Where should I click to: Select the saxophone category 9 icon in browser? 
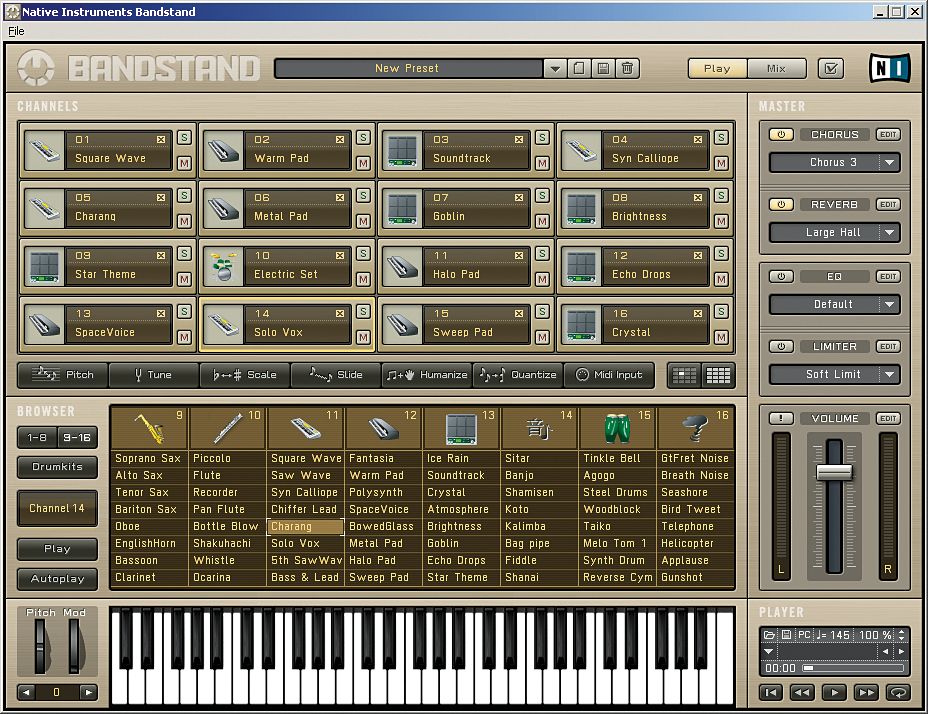click(149, 427)
